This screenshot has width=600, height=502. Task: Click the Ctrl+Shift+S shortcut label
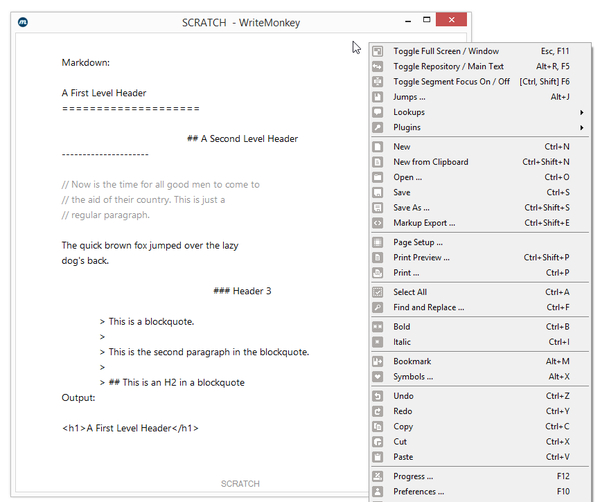pos(547,208)
